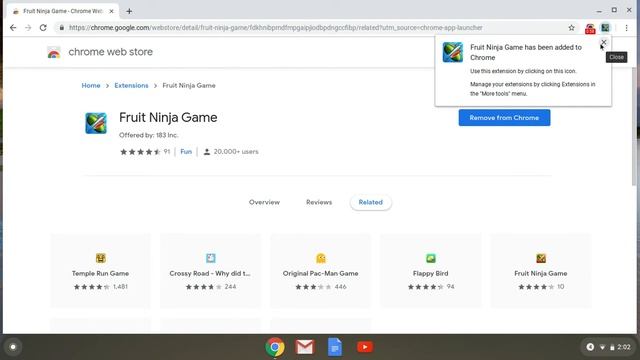
Task: Click Remove from Chrome button
Action: (504, 118)
